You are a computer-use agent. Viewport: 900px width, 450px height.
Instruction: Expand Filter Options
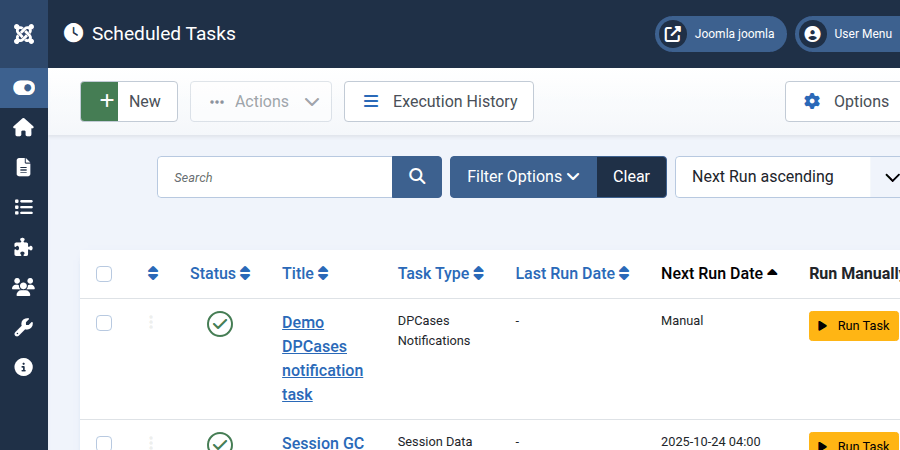pos(523,177)
